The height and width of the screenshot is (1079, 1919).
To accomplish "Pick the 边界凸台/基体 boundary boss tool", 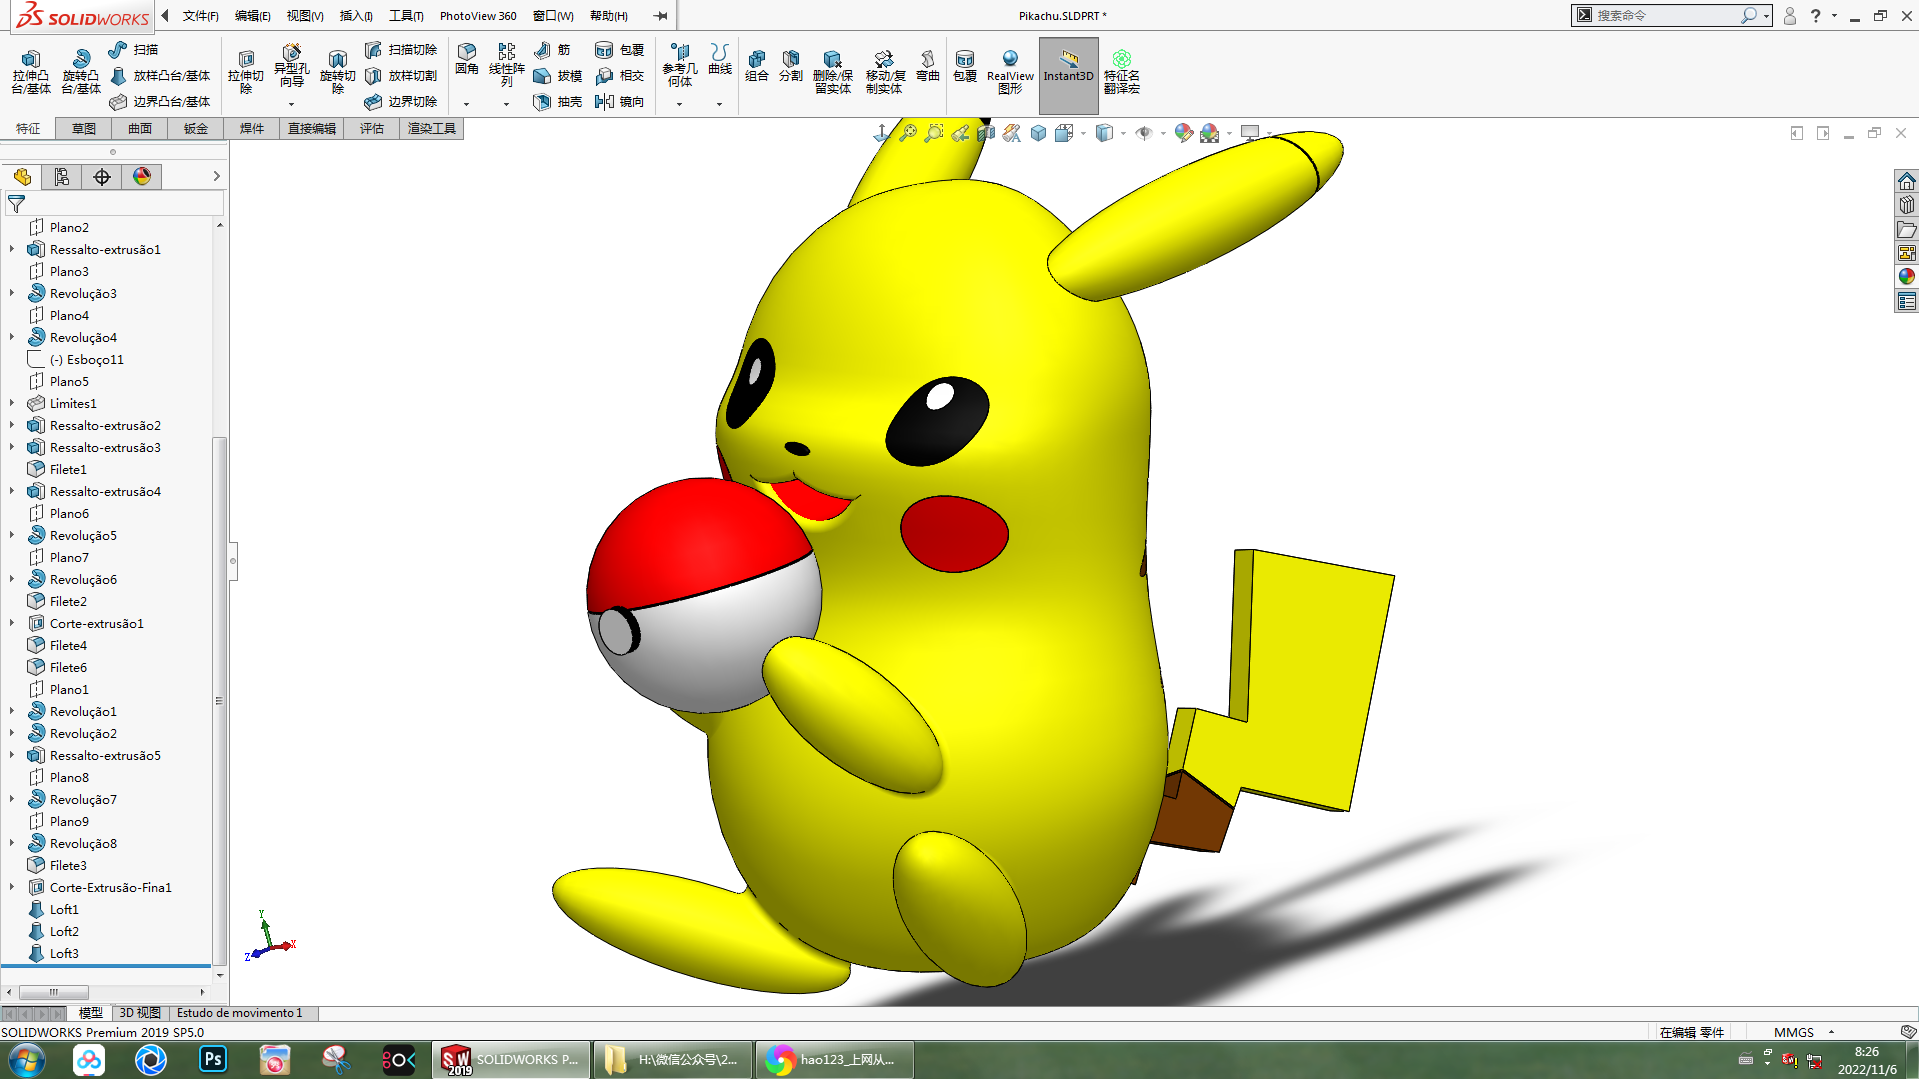I will tap(160, 102).
